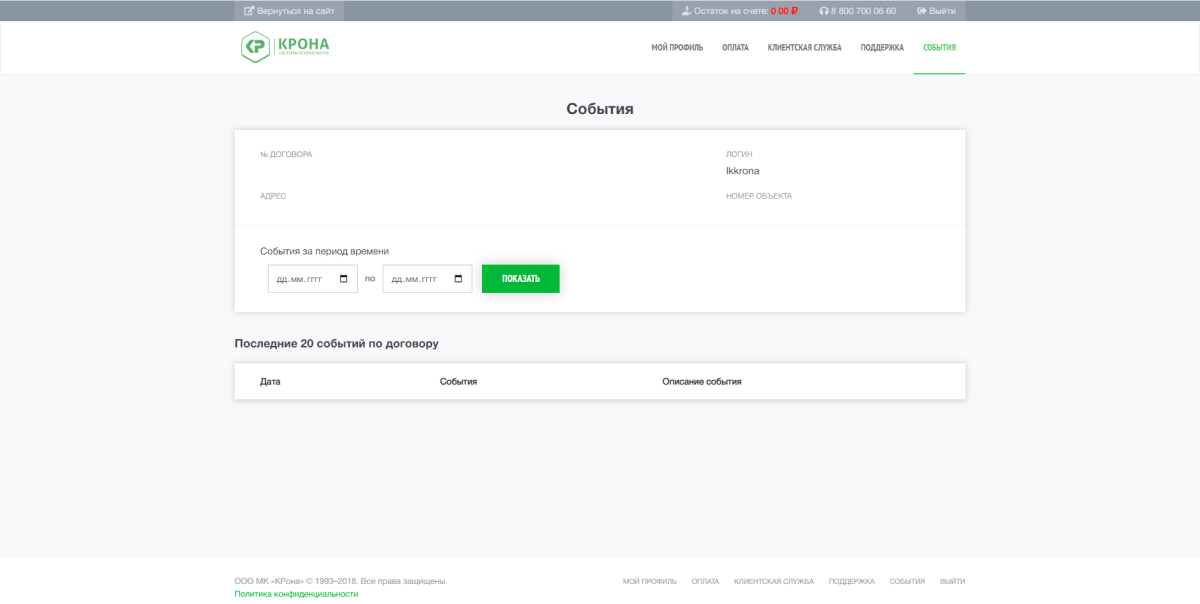Go to the Оплата menu section

click(x=735, y=47)
